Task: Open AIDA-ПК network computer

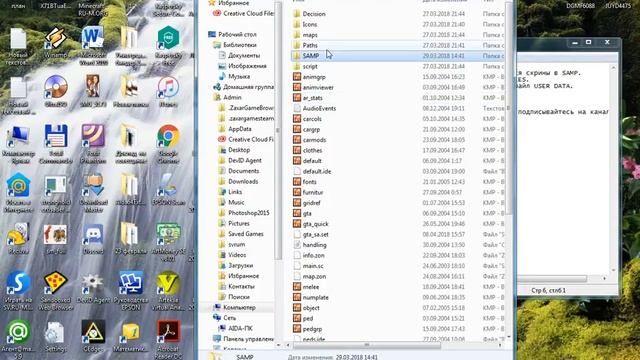Action: pyautogui.click(x=240, y=328)
